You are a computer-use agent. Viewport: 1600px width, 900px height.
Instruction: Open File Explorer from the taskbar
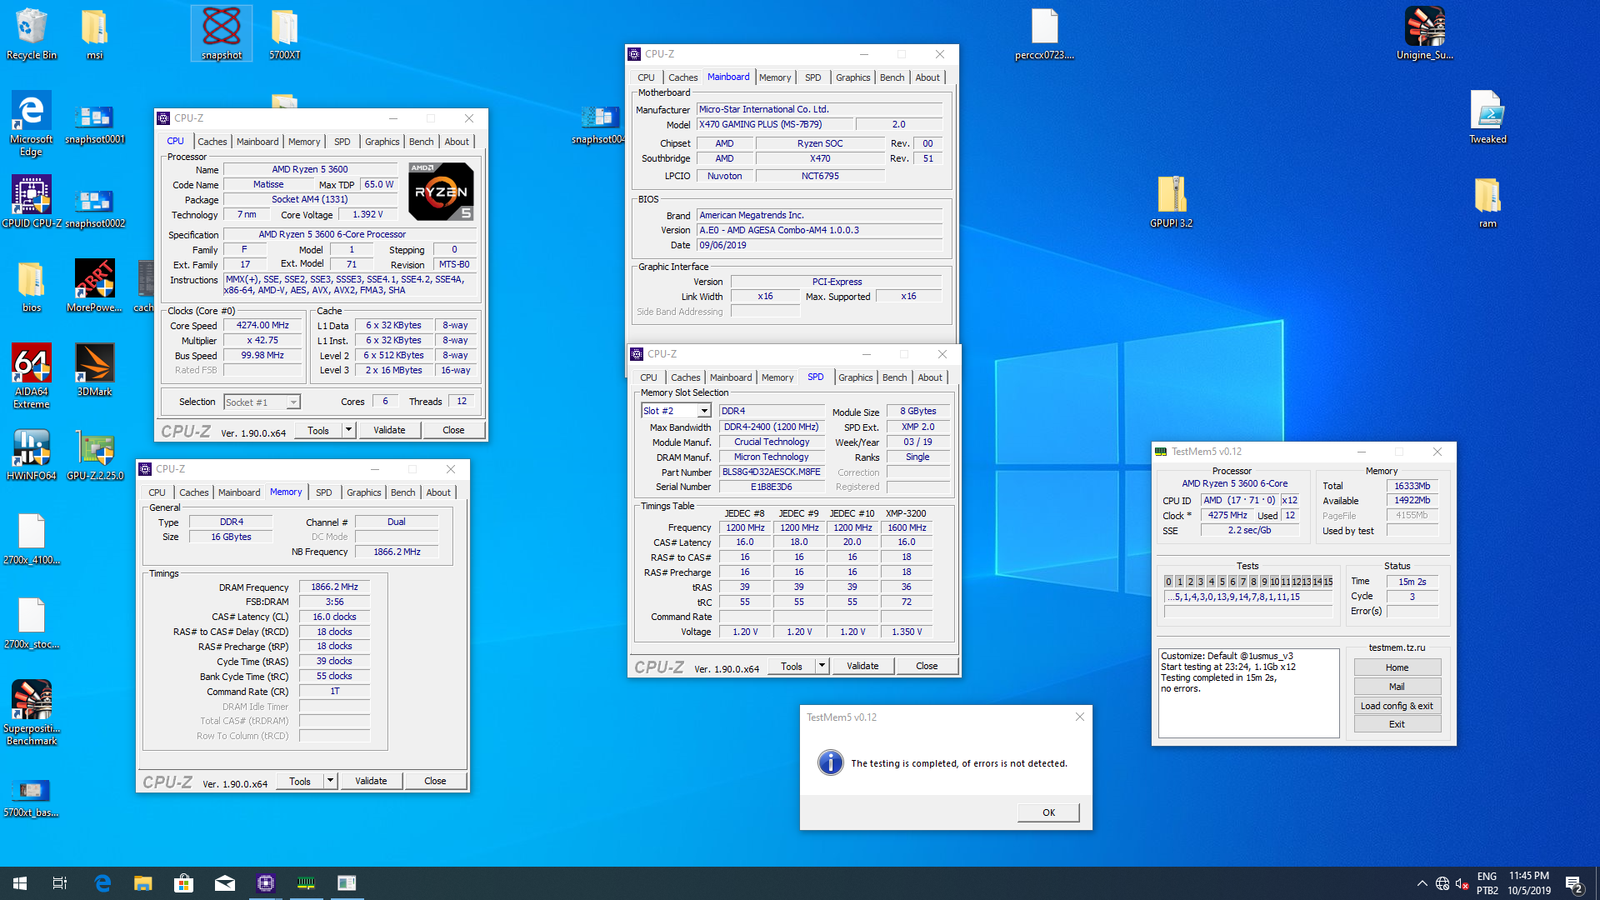(143, 883)
